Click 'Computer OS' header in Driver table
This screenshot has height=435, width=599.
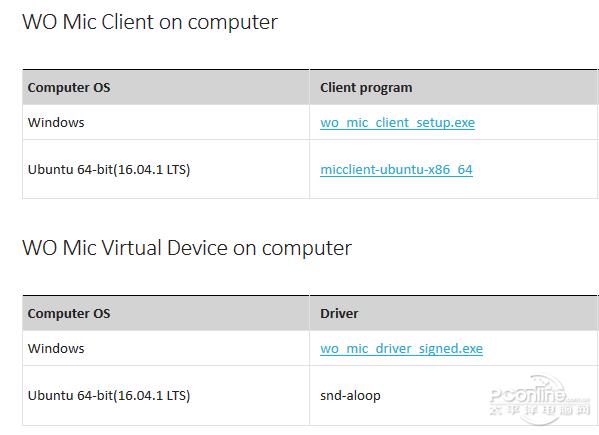tap(69, 314)
